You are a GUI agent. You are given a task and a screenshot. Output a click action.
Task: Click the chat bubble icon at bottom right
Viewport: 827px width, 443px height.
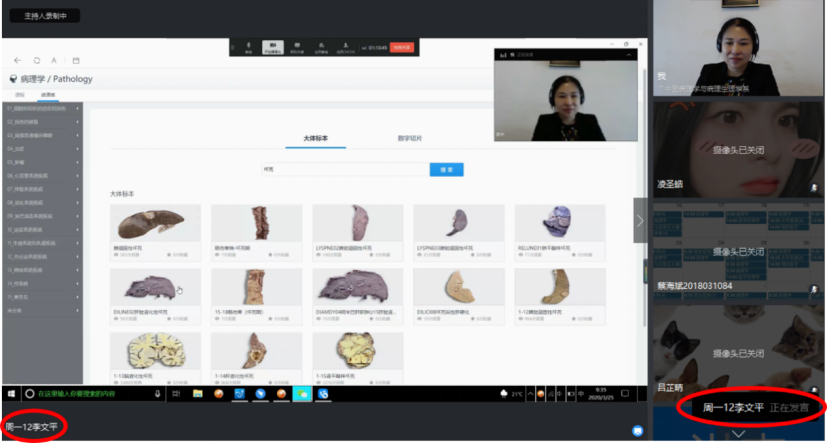pos(637,430)
